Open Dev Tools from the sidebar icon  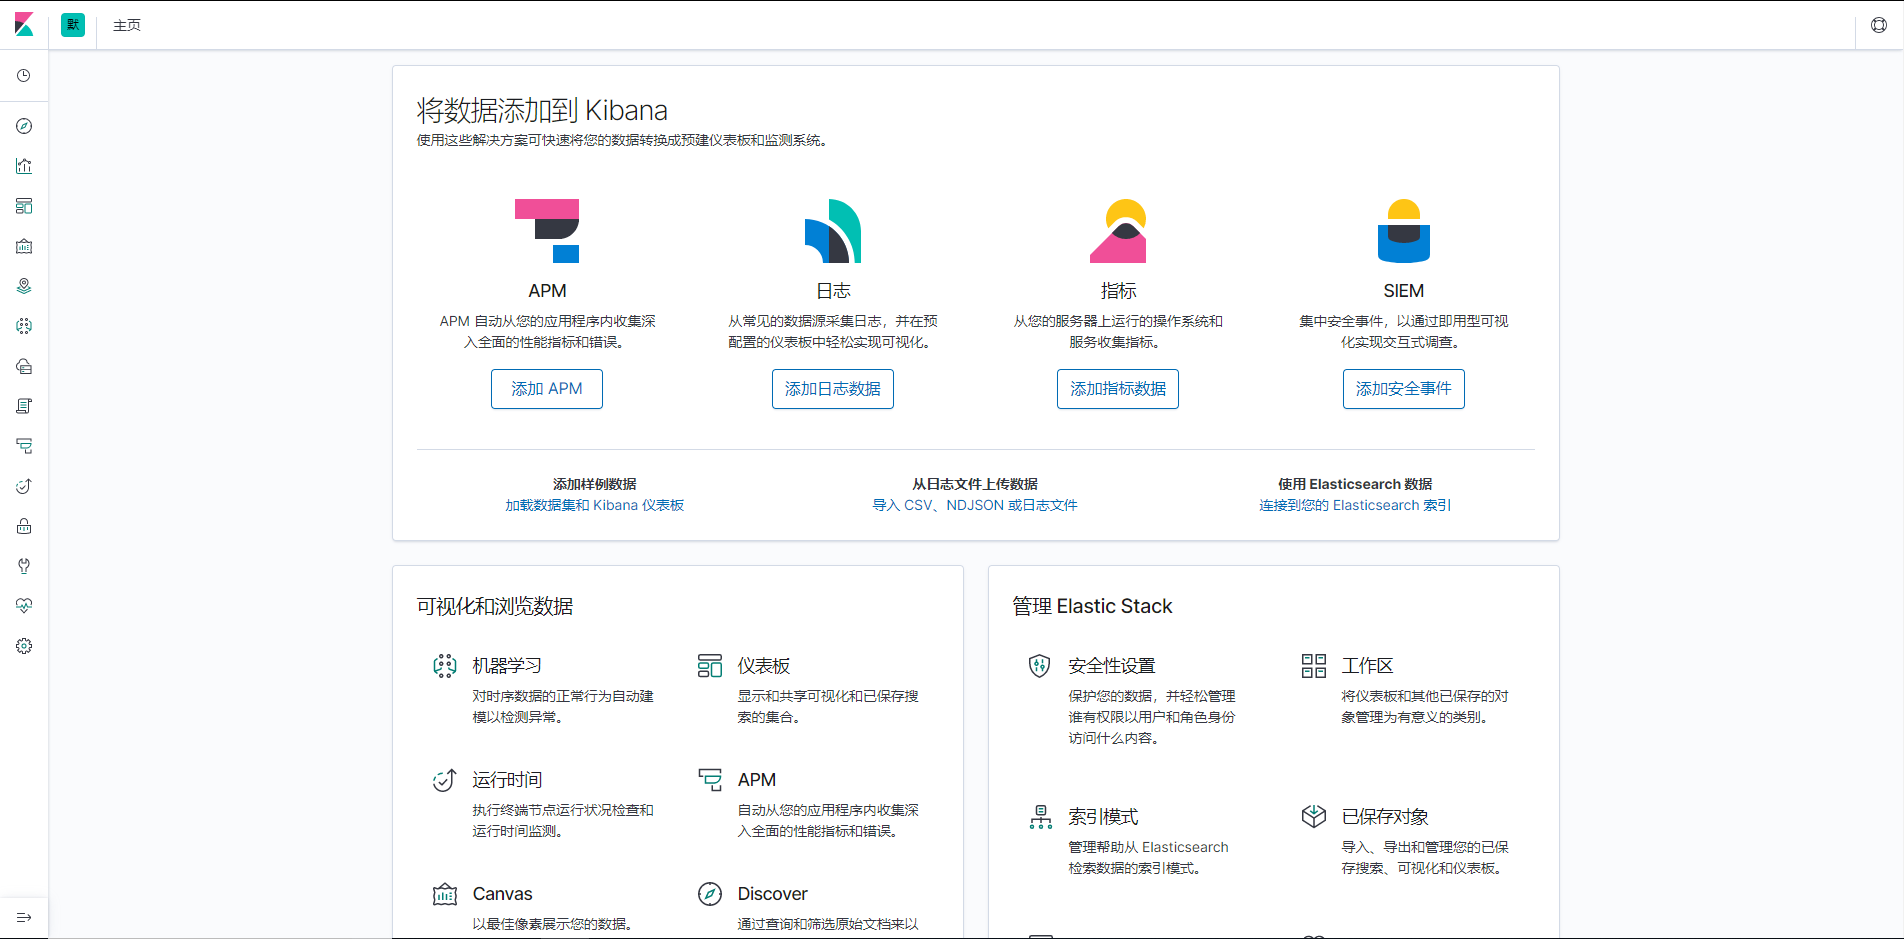24,566
